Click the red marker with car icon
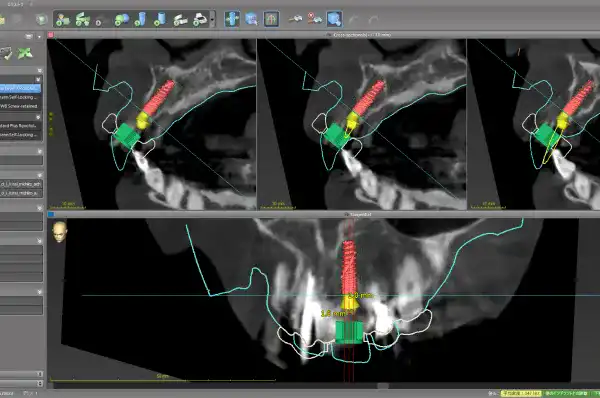The image size is (600, 398). (315, 19)
